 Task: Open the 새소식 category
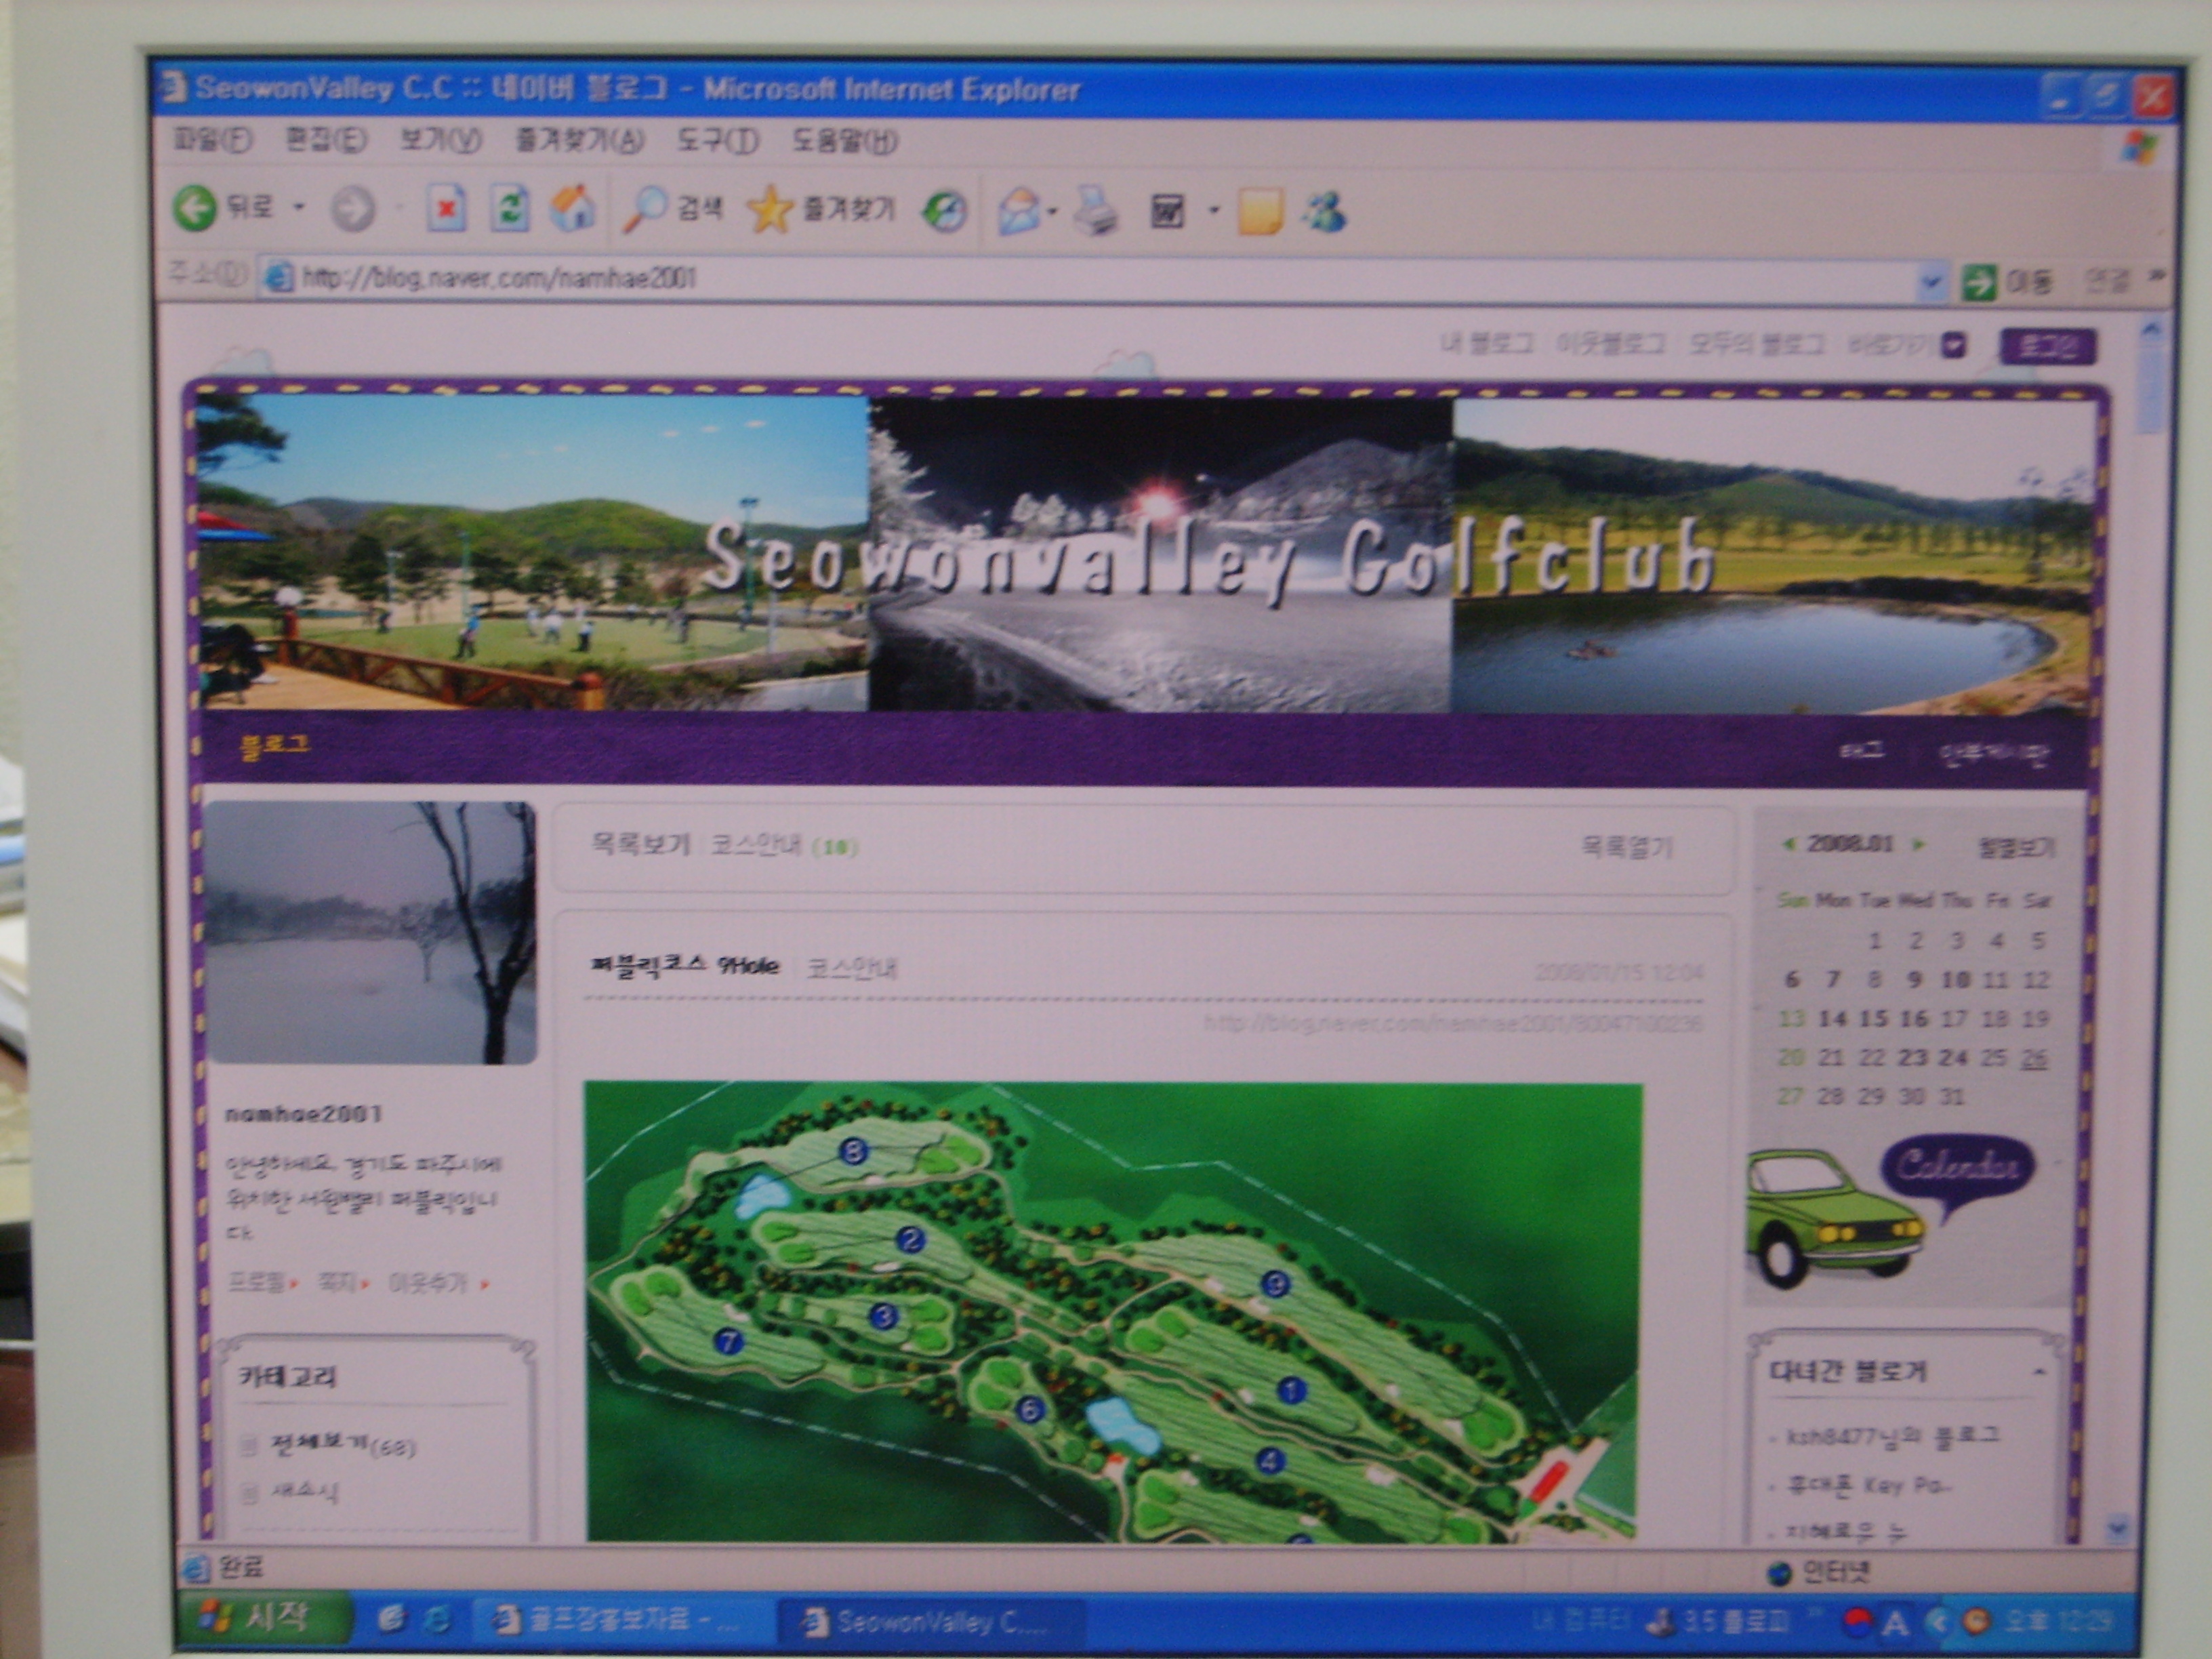pos(305,1492)
